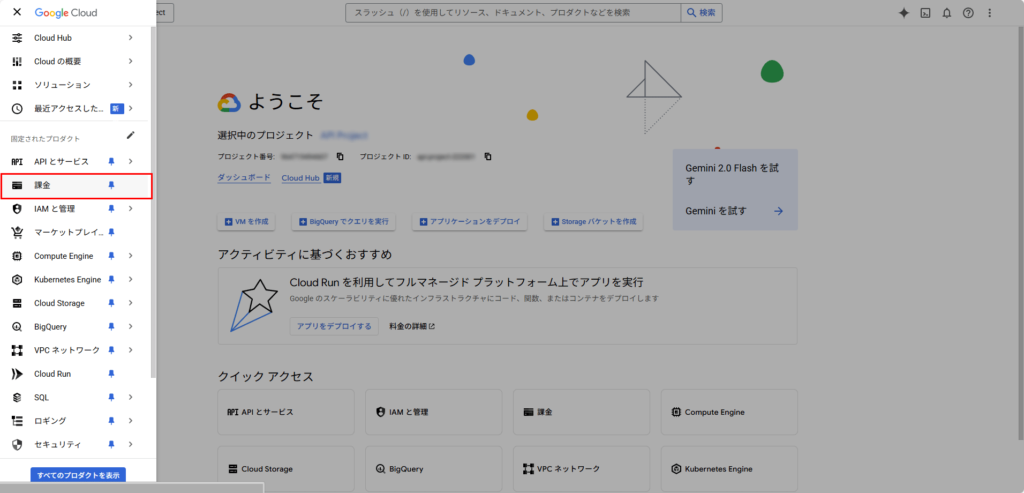1024x493 pixels.
Task: Select VPC ネットワーク label in navigation menu
Action: (67, 351)
